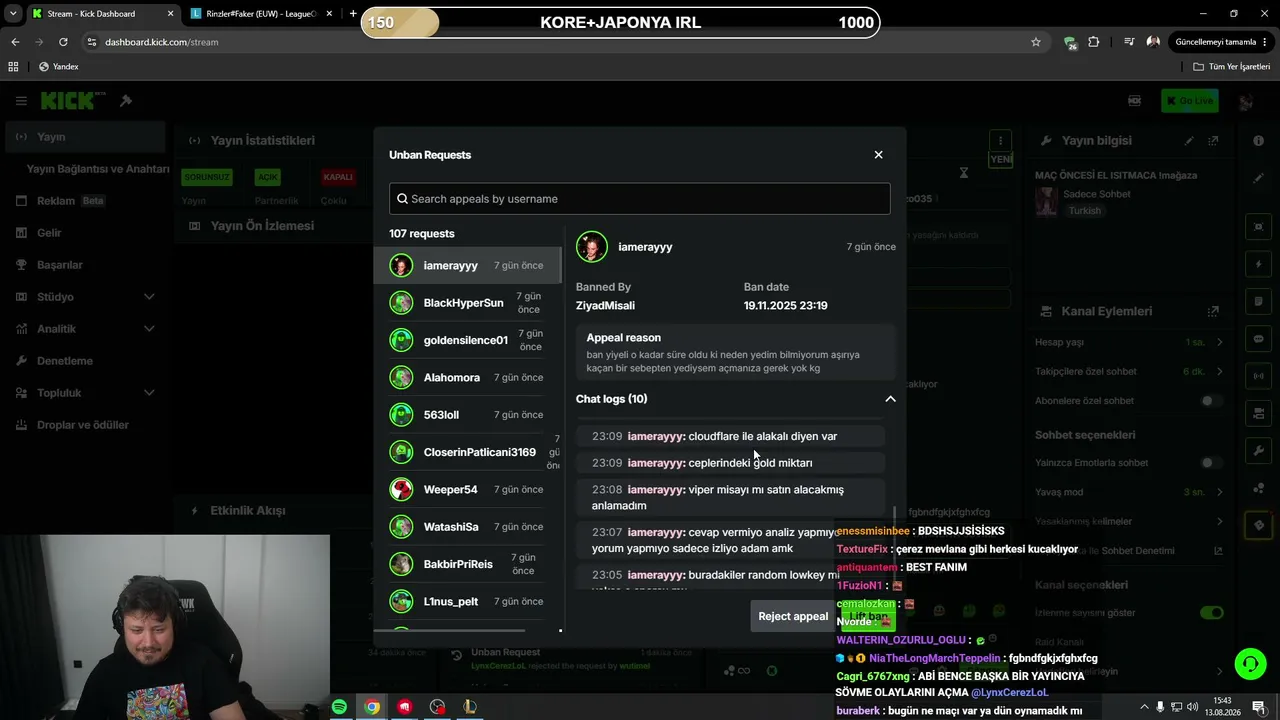The height and width of the screenshot is (720, 1280).
Task: Toggle Yalnızca Emotlarla sohbet switch
Action: [x=1211, y=463]
